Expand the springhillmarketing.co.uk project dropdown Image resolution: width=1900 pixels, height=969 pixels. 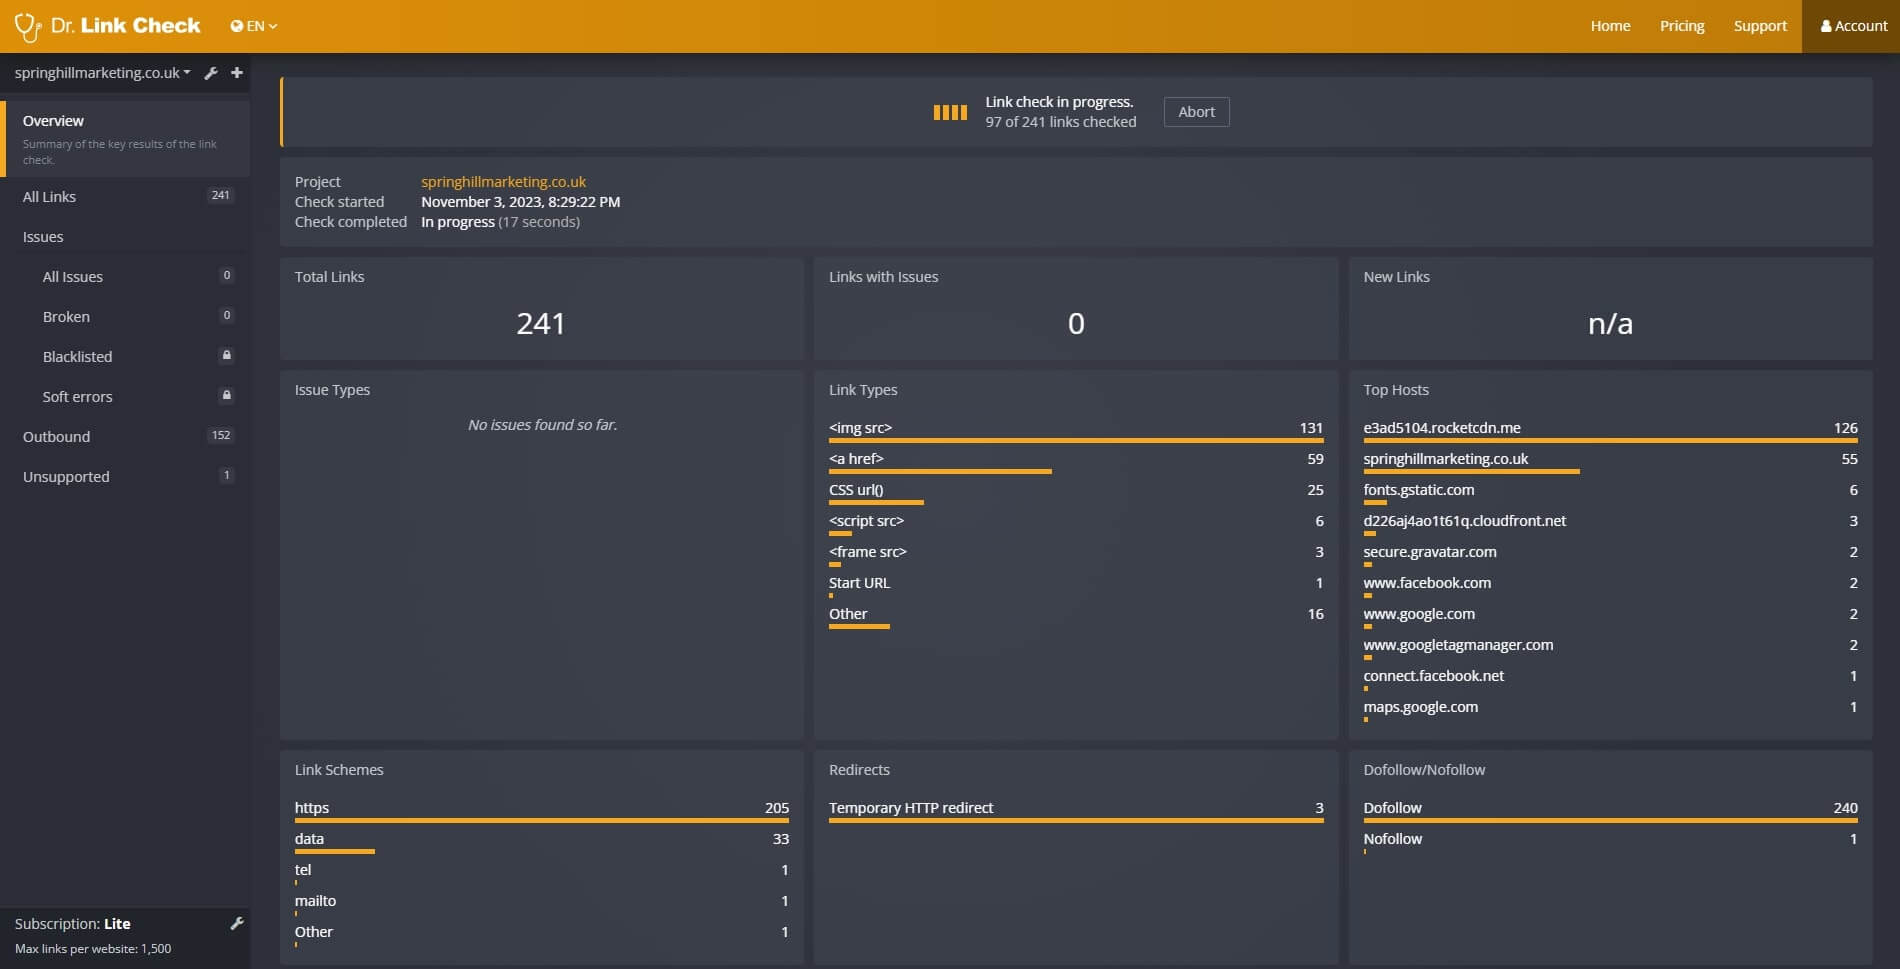(102, 73)
